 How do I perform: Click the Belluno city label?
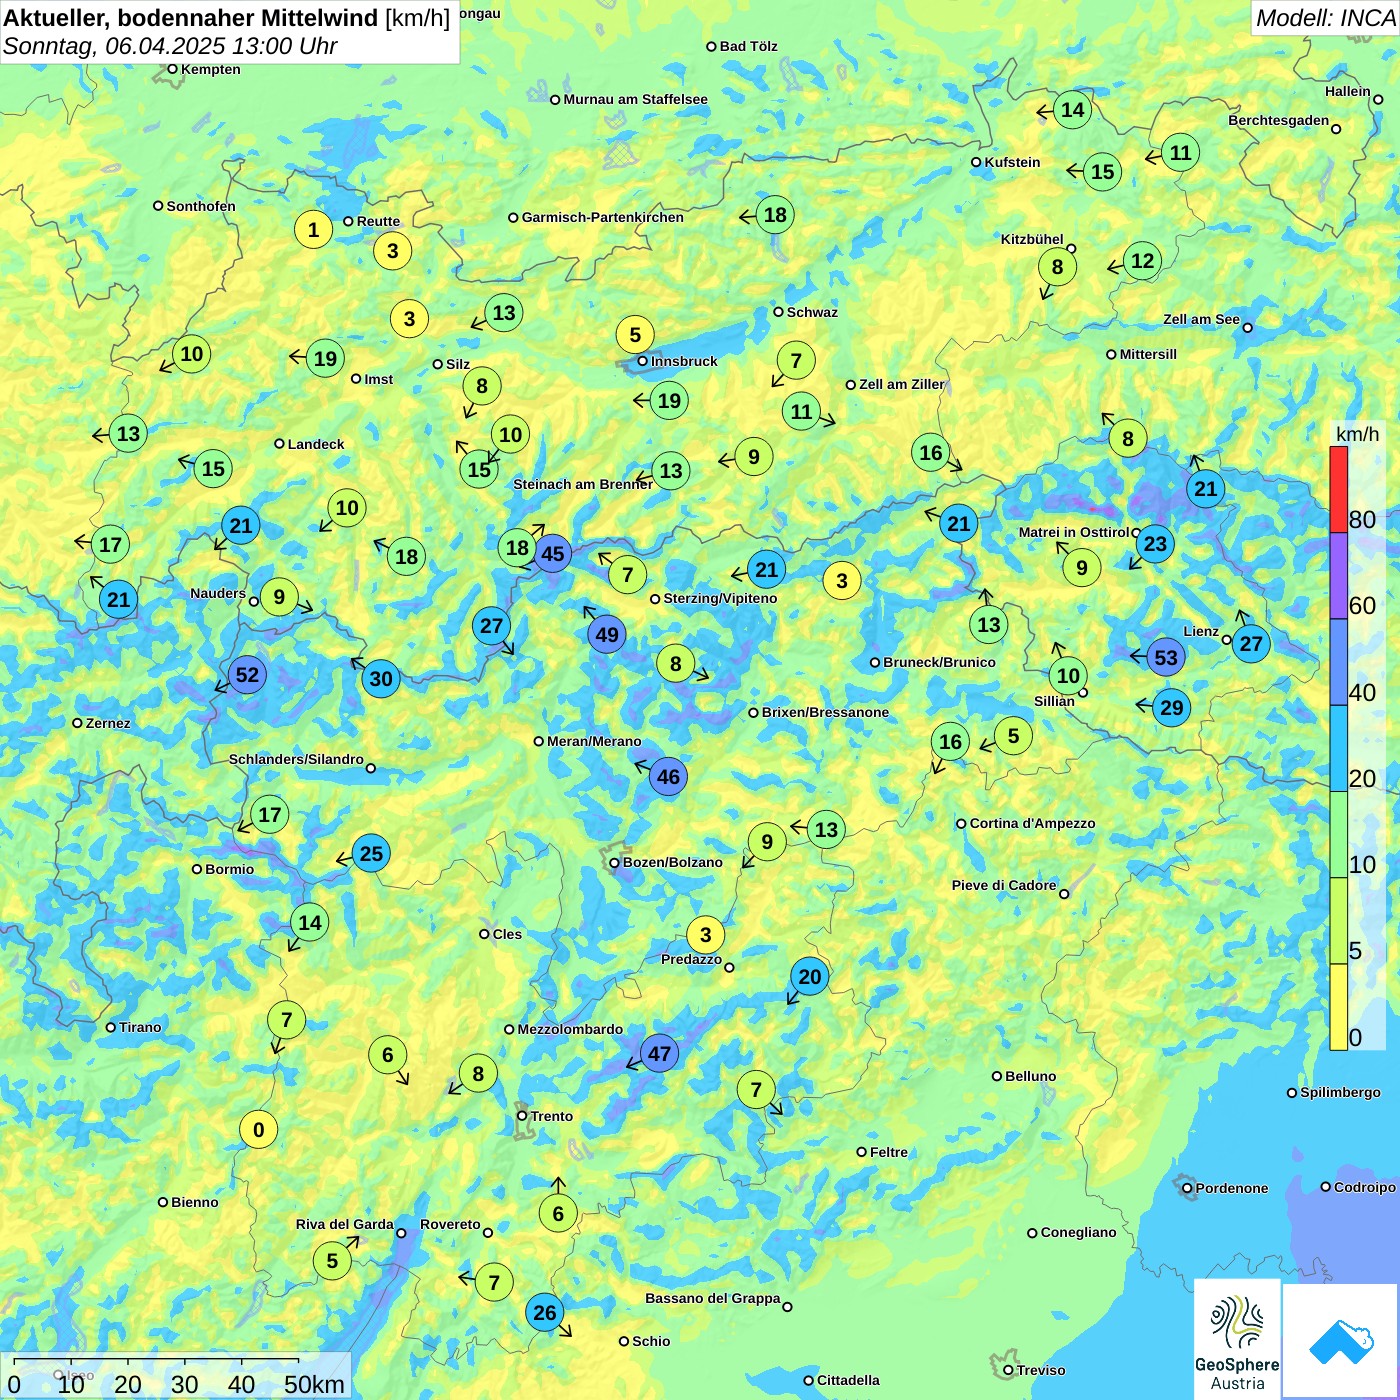point(1030,1076)
